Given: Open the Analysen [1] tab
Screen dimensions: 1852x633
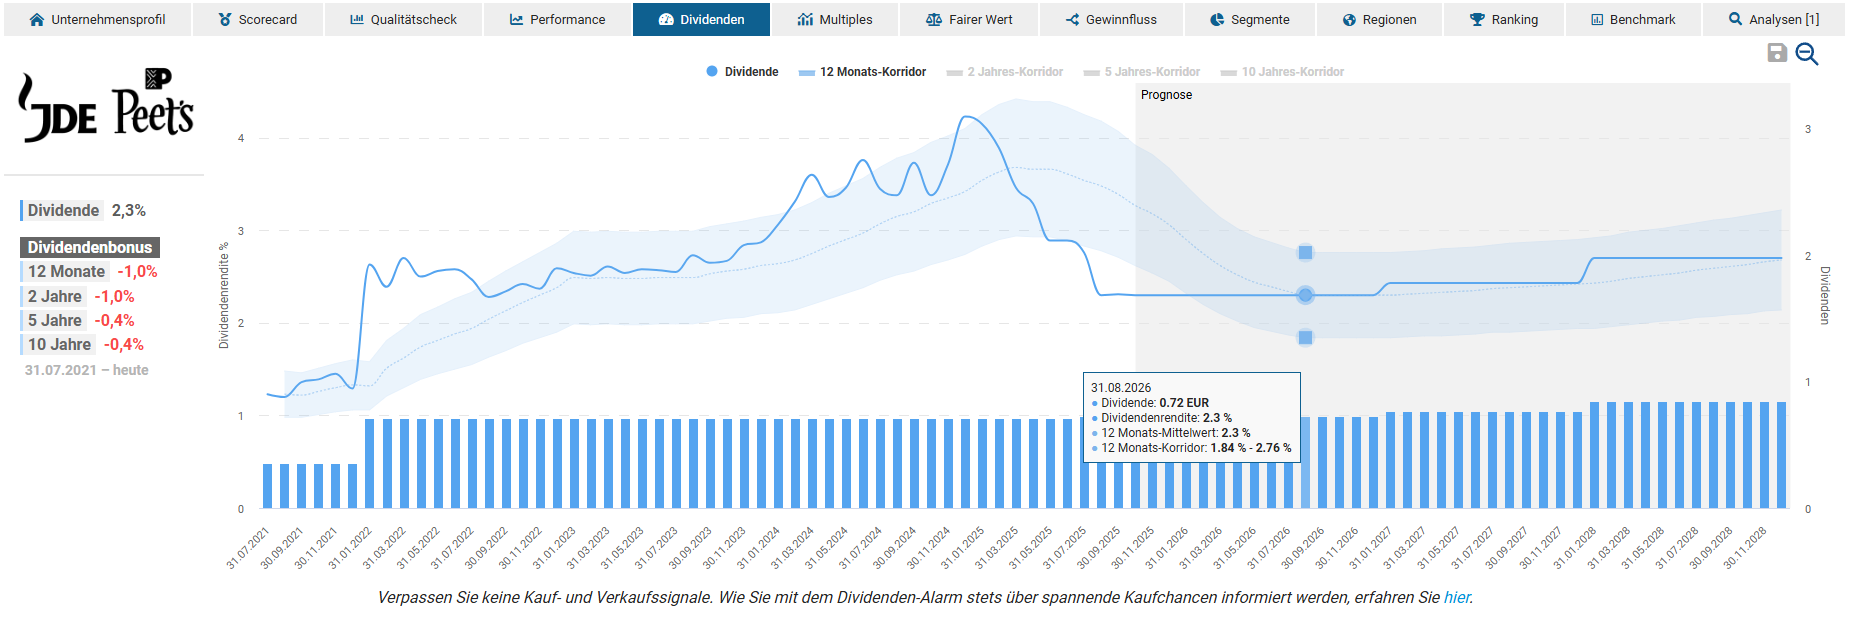Looking at the screenshot, I should [x=1773, y=20].
